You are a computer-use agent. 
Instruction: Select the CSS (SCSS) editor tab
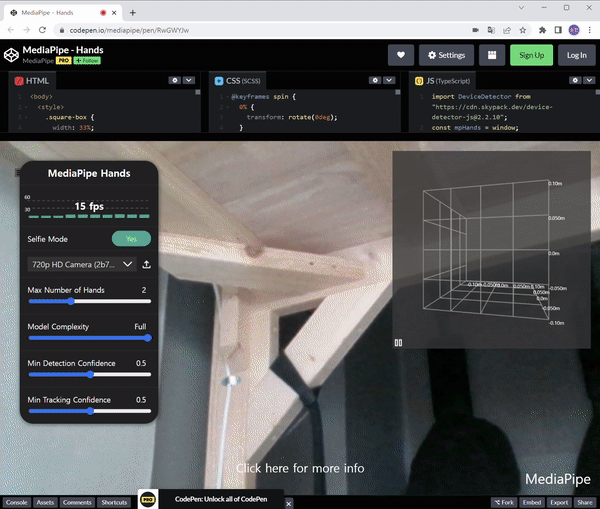[238, 81]
